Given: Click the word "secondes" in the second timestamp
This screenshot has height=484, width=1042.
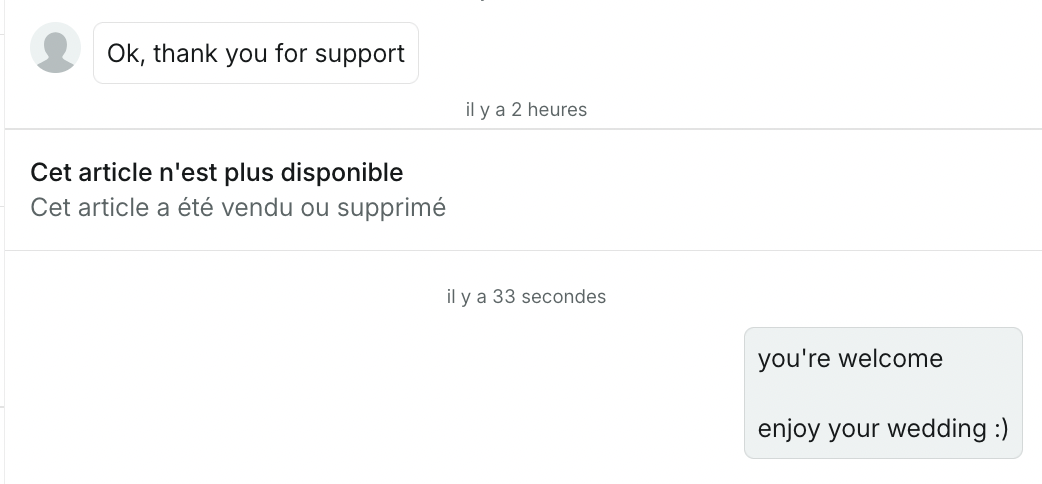Looking at the screenshot, I should pos(564,296).
